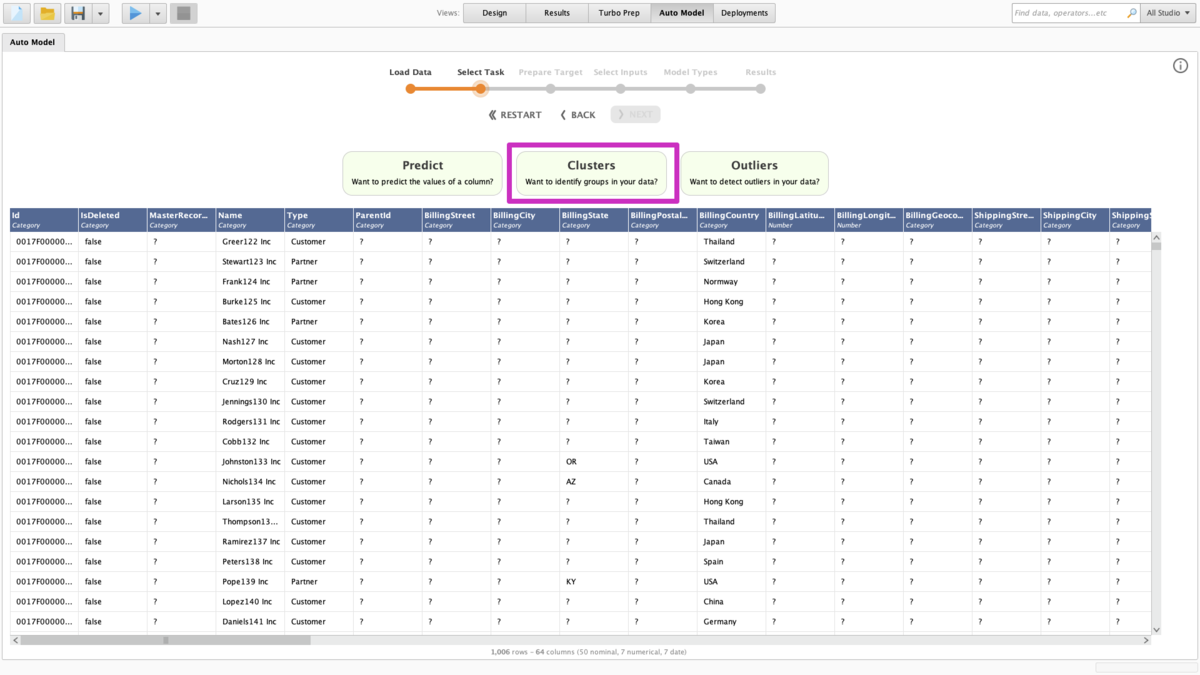
Task: Run process with the play icon
Action: click(x=134, y=13)
